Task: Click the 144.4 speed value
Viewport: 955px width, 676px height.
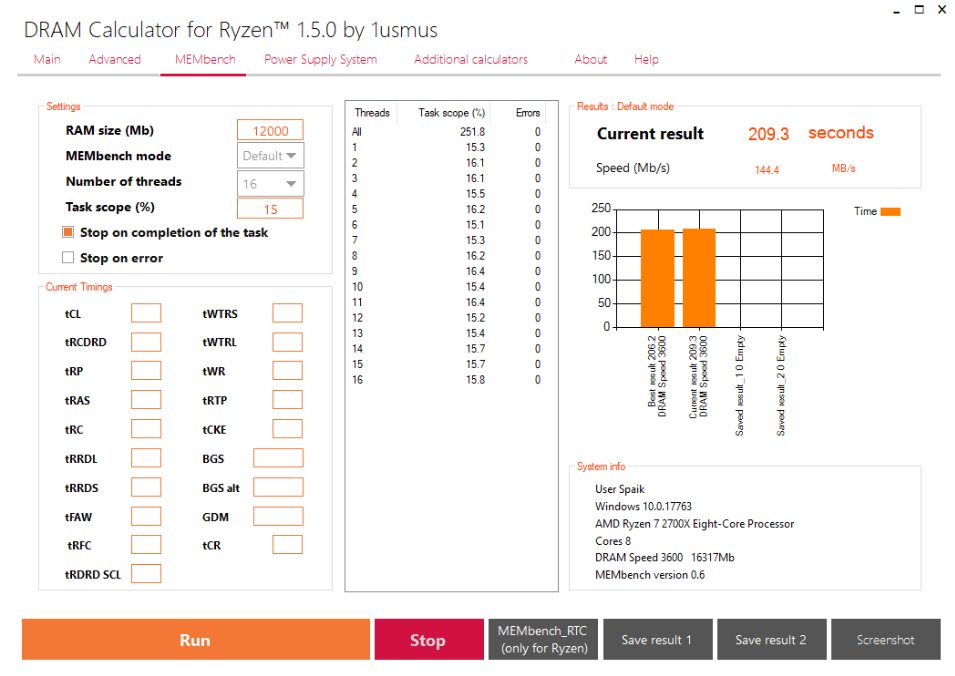Action: [767, 170]
